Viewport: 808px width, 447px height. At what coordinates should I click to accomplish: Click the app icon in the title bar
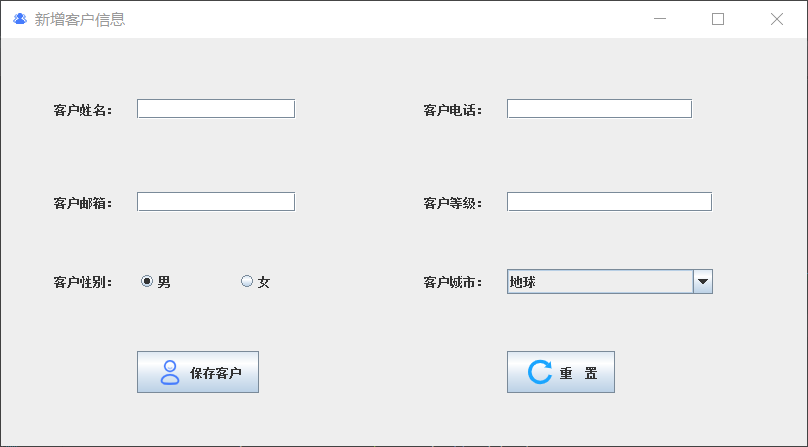pos(19,19)
